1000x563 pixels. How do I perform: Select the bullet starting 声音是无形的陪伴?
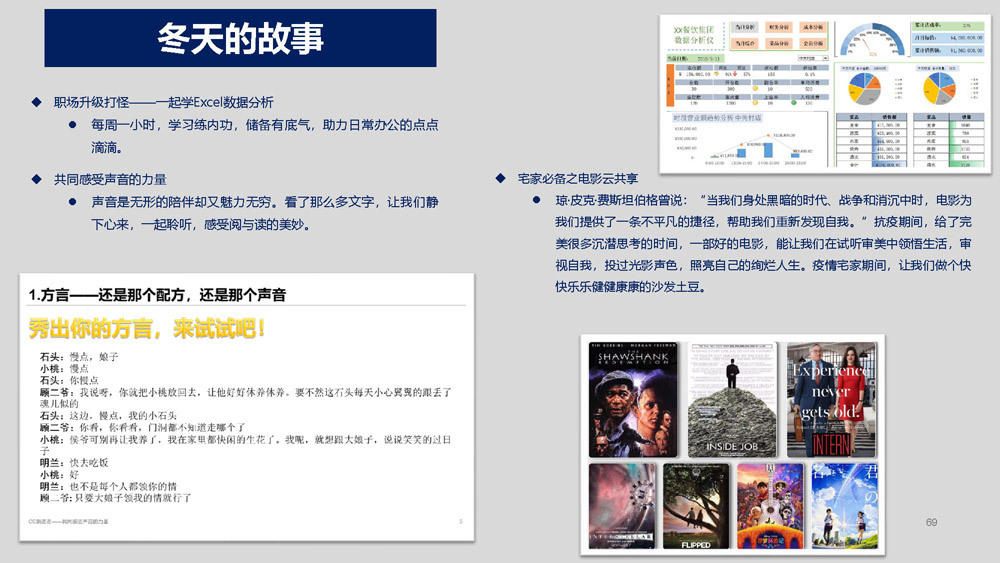pos(265,213)
